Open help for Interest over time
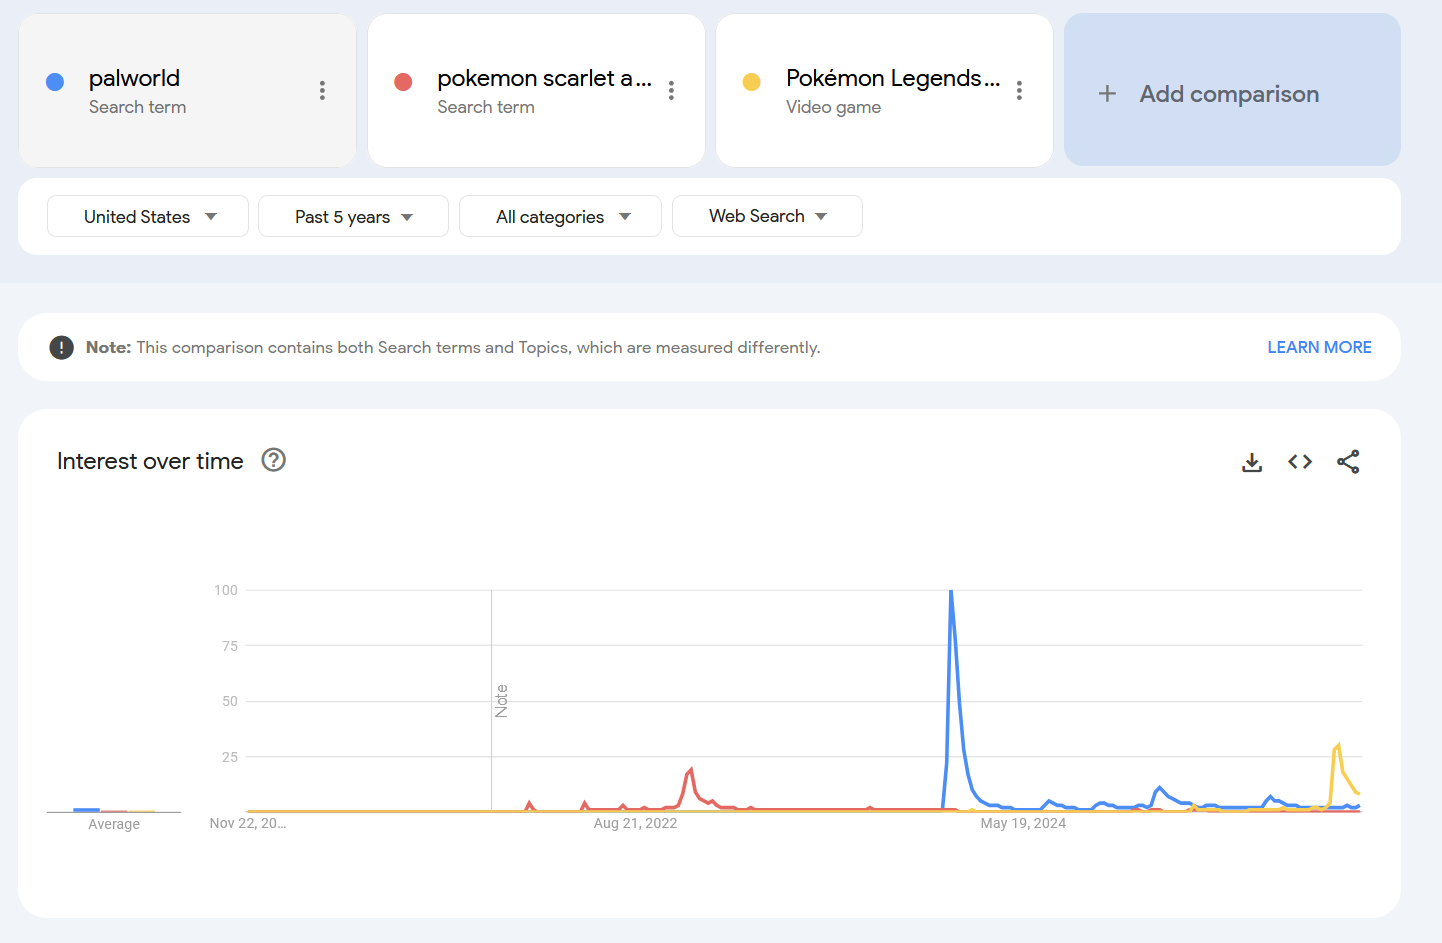1442x943 pixels. click(273, 460)
